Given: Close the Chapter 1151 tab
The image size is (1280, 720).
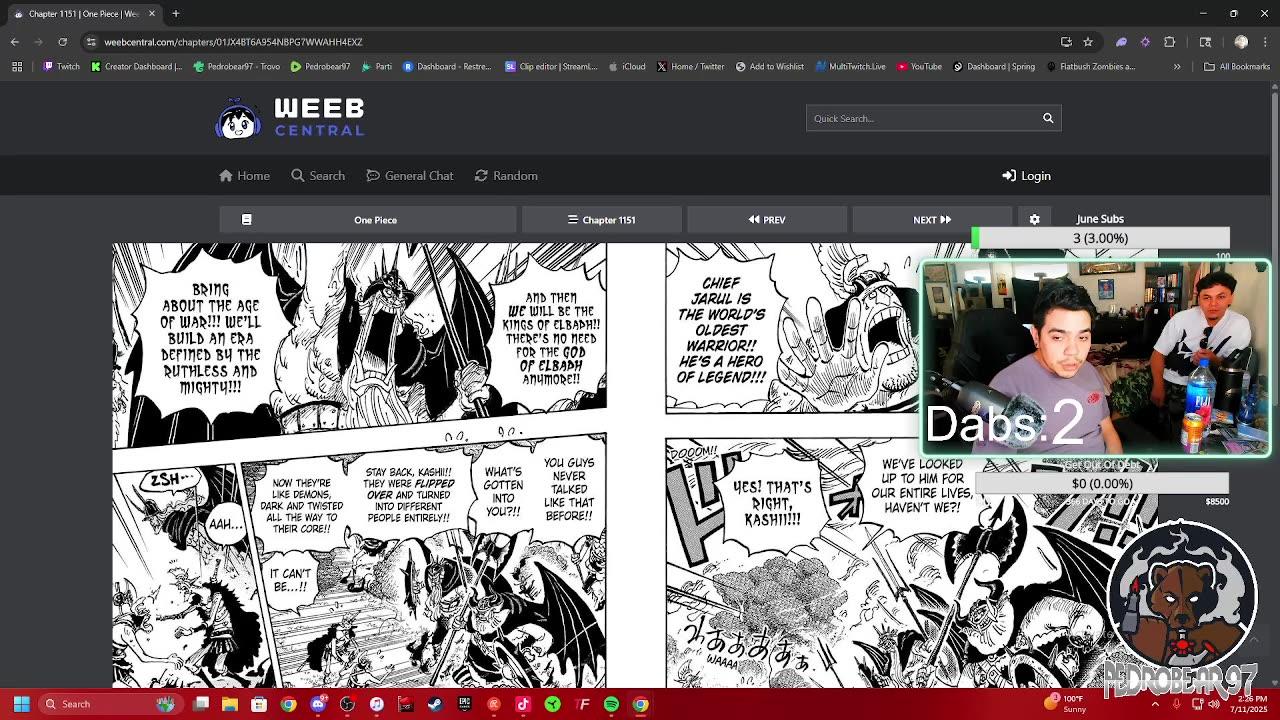Looking at the screenshot, I should pos(152,13).
